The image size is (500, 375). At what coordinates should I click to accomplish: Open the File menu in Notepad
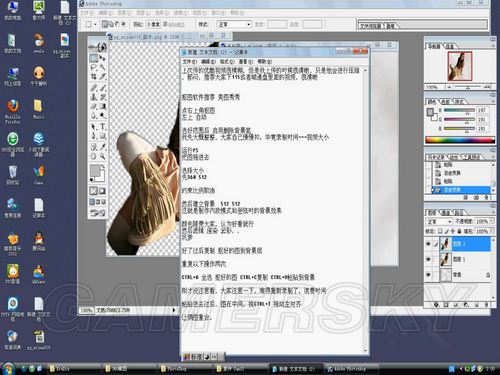(189, 62)
